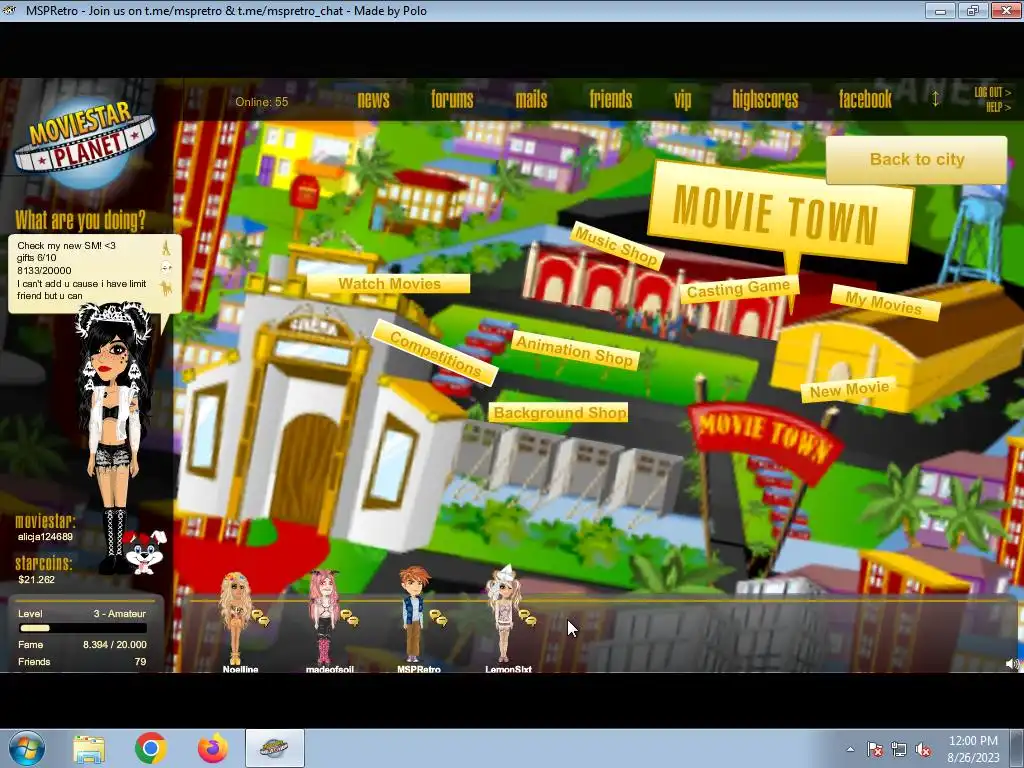
Task: Open My Movies label
Action: 884,303
